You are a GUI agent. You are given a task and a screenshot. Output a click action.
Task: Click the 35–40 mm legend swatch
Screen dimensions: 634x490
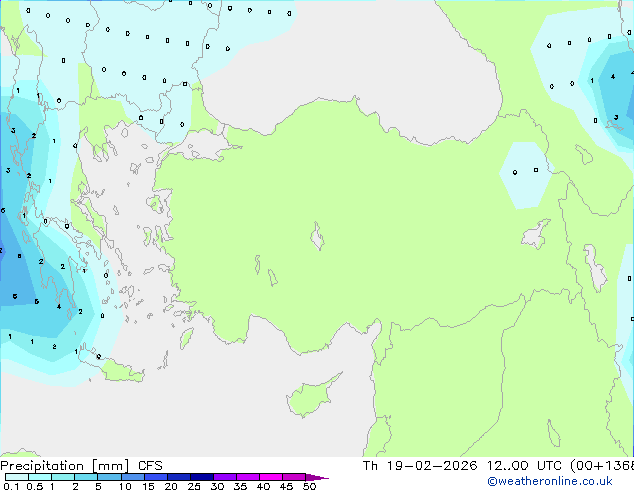tap(247, 477)
